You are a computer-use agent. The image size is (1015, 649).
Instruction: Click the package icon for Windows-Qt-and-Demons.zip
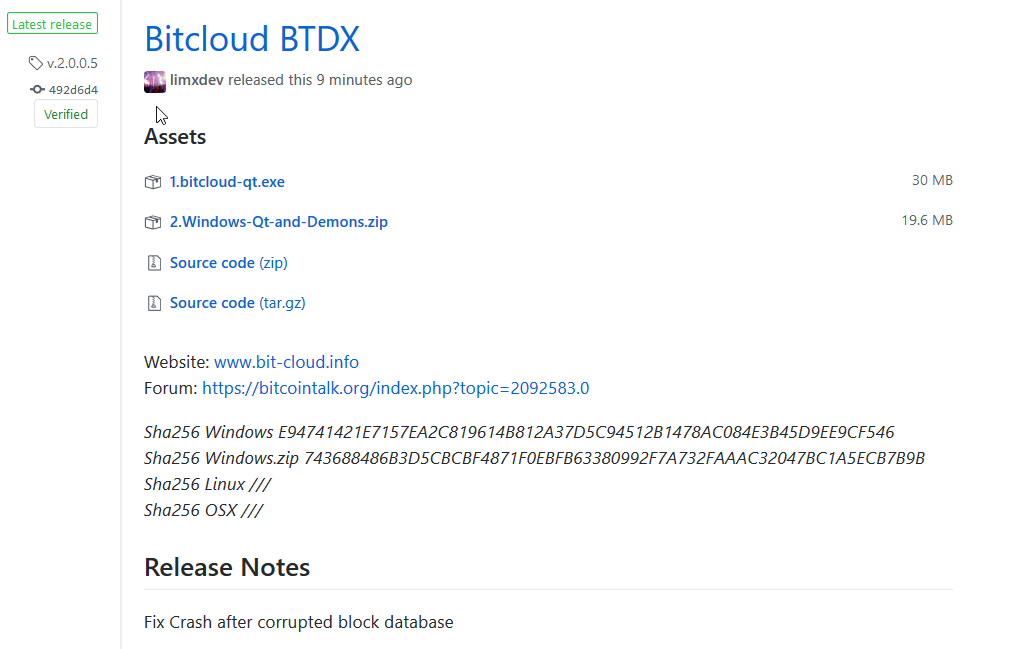153,222
